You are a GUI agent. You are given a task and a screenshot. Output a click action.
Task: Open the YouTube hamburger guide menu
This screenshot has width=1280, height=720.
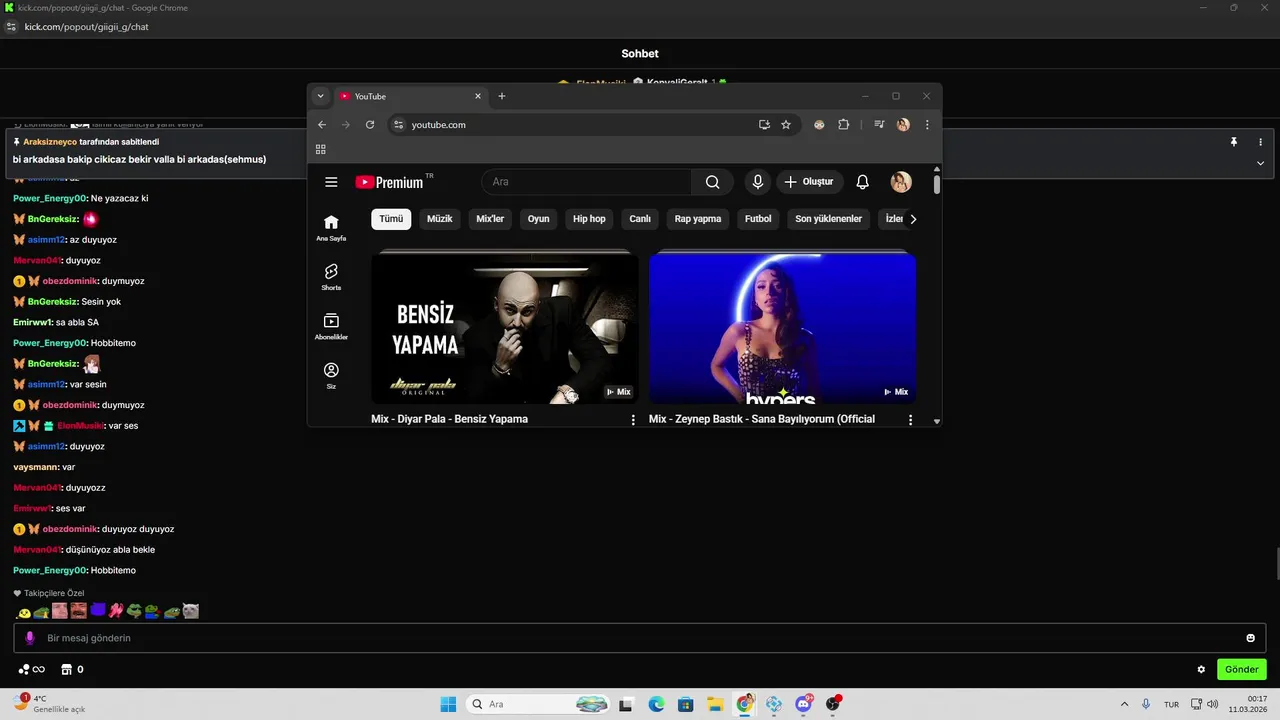coord(331,182)
